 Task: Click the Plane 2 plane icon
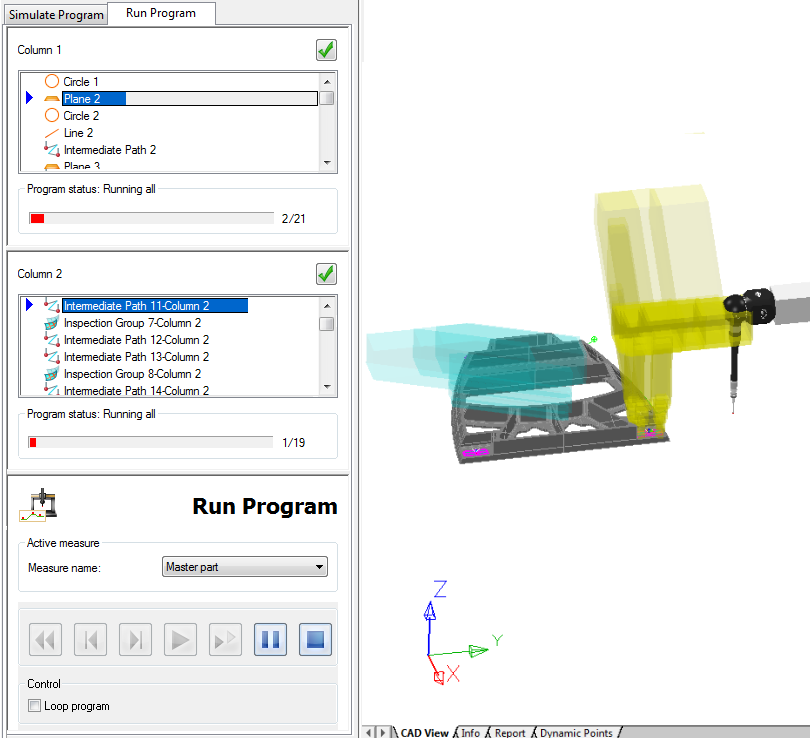pyautogui.click(x=52, y=99)
